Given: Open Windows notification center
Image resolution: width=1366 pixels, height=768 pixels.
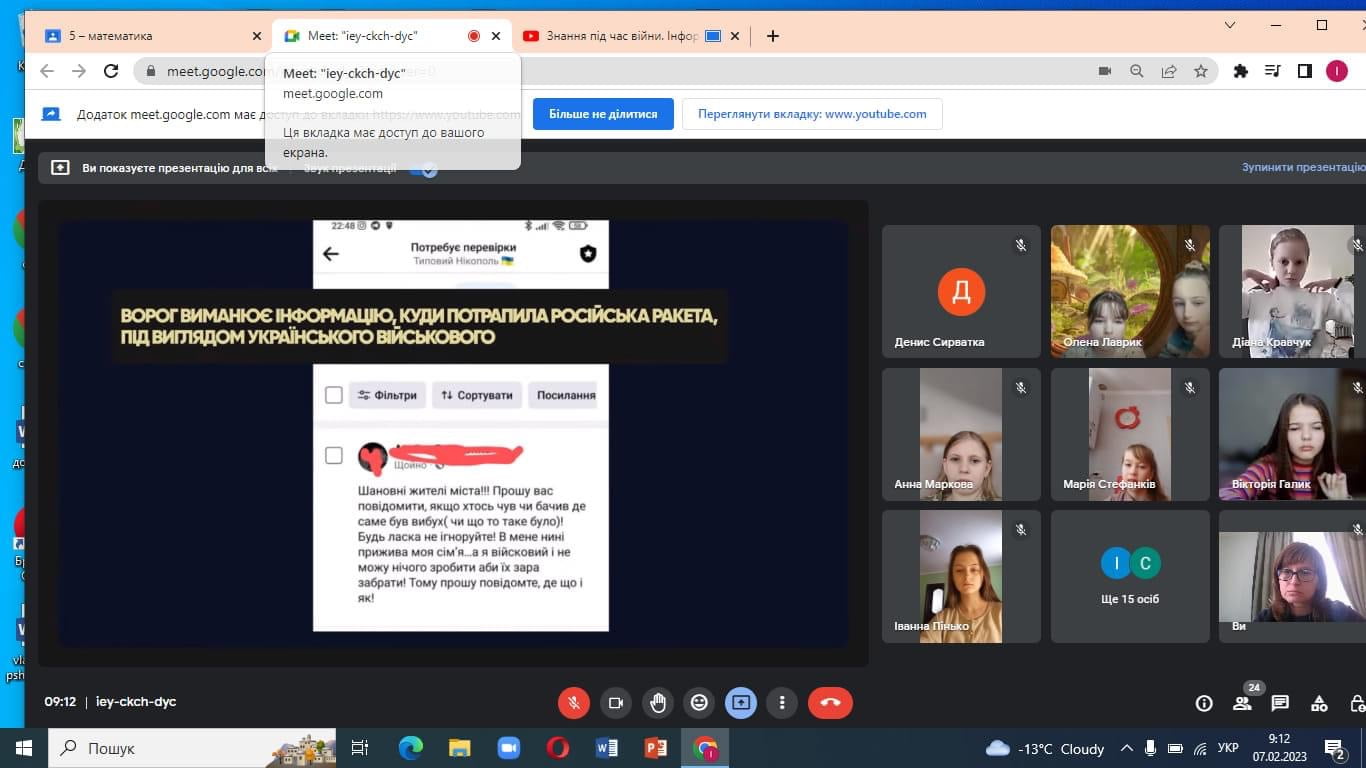Looking at the screenshot, I should [x=1335, y=748].
